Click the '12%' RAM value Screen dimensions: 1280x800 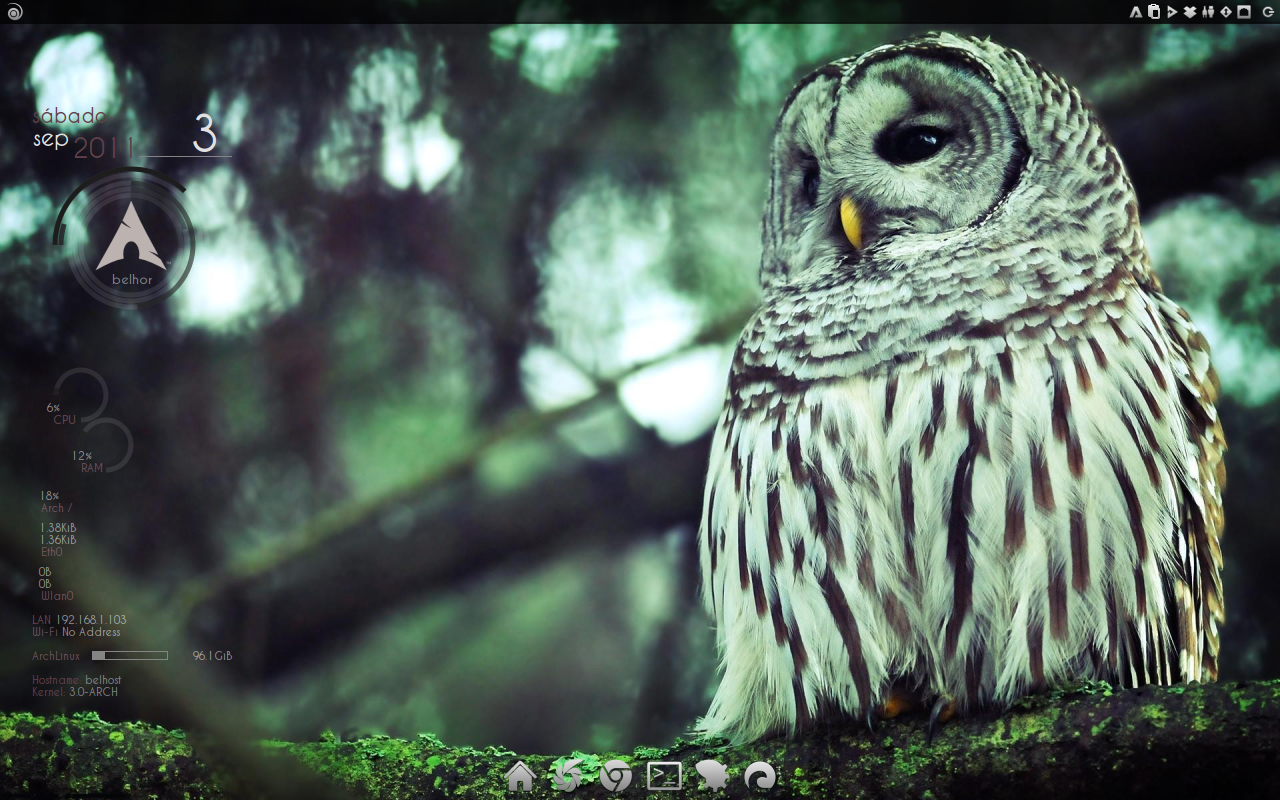click(82, 456)
